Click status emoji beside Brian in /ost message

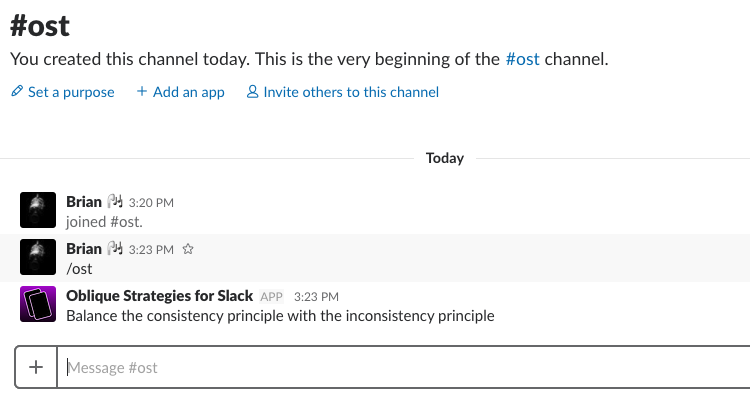115,249
